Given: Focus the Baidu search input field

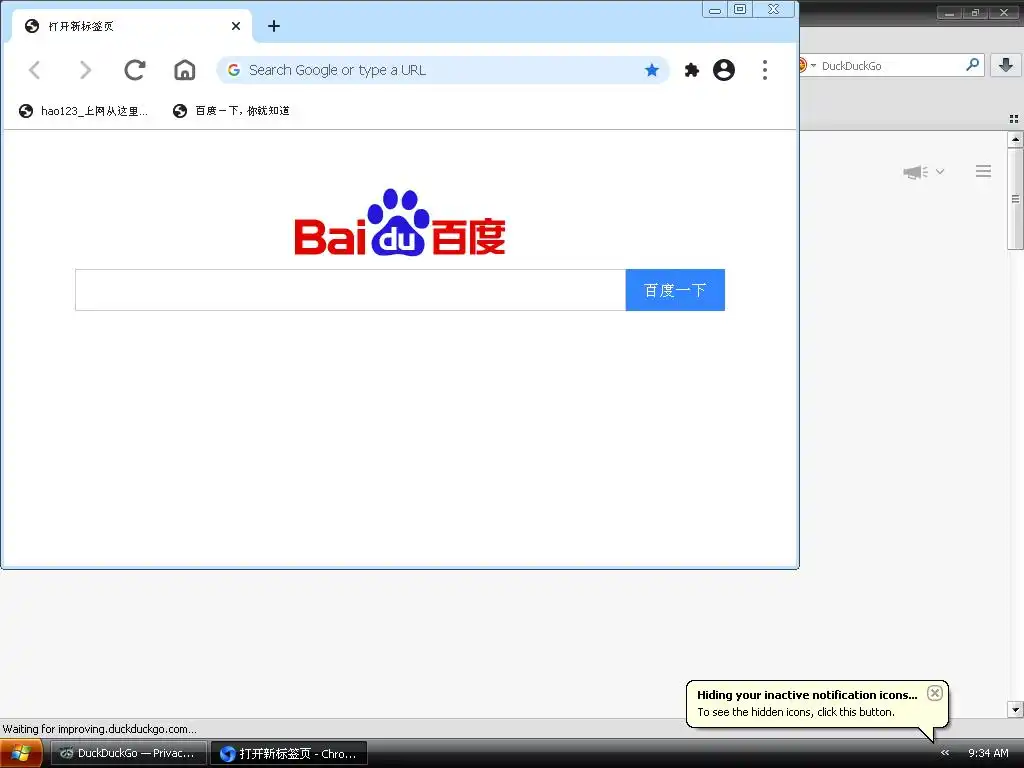Looking at the screenshot, I should coord(350,290).
